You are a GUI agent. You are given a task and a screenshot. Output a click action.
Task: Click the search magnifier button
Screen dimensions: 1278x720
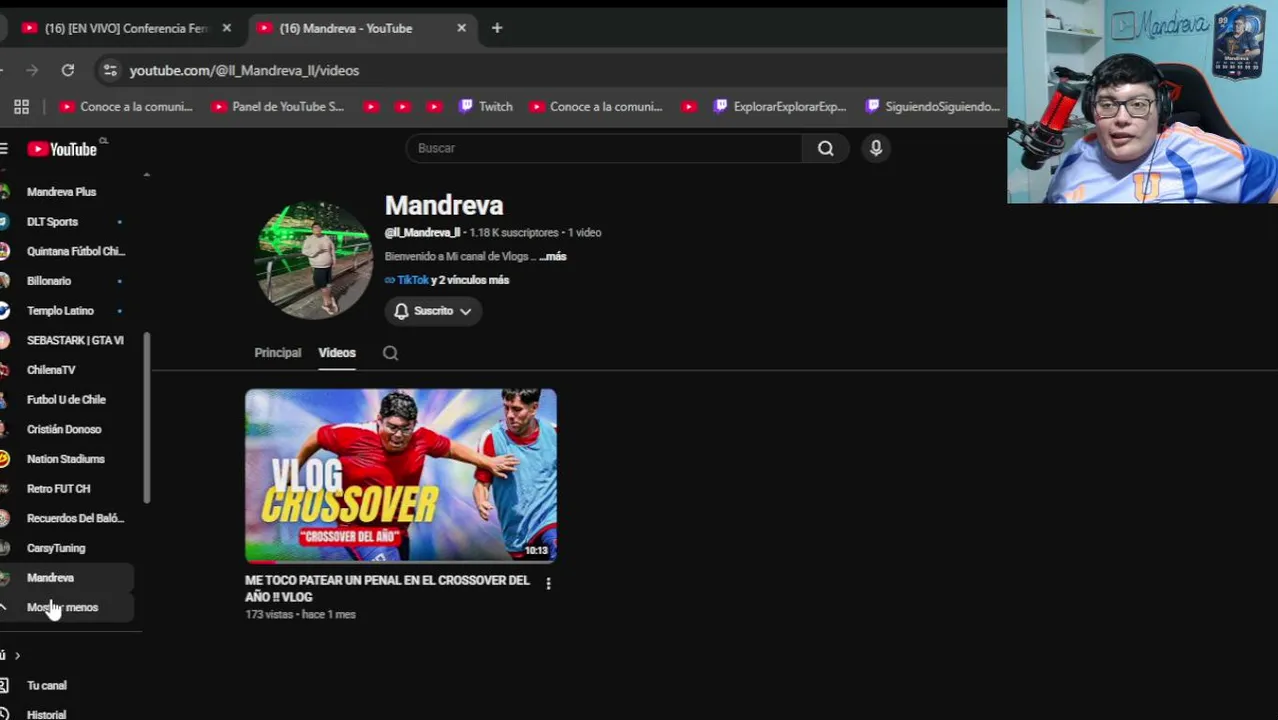(825, 148)
